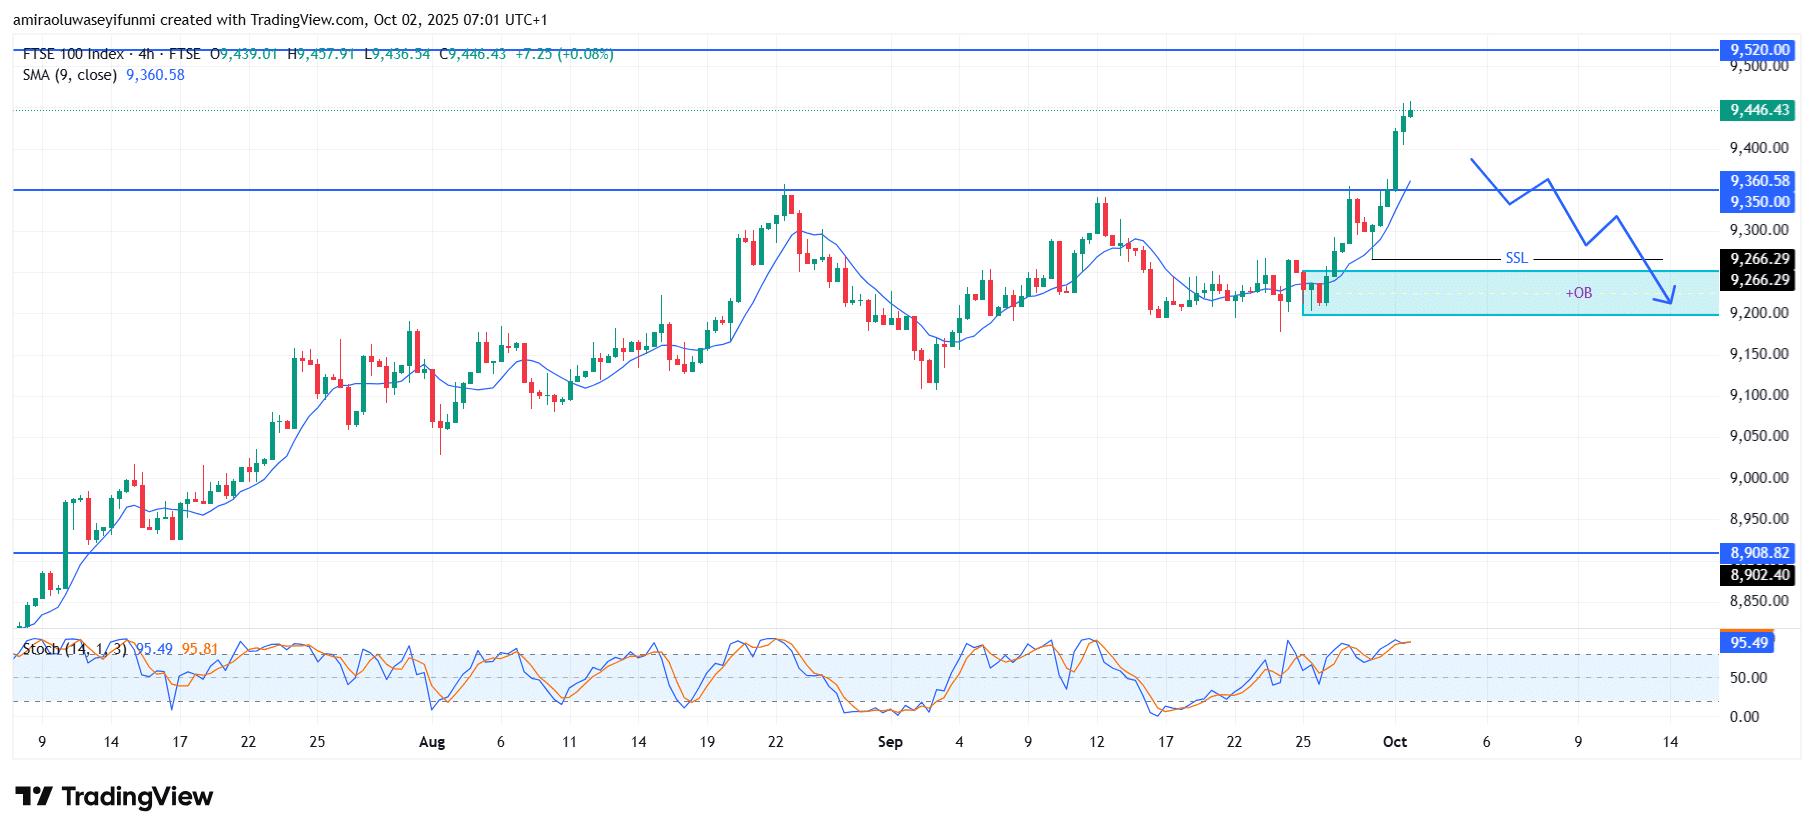Click the Sep label on the time axis
Viewport: 1814px width, 834px height.
[x=890, y=742]
